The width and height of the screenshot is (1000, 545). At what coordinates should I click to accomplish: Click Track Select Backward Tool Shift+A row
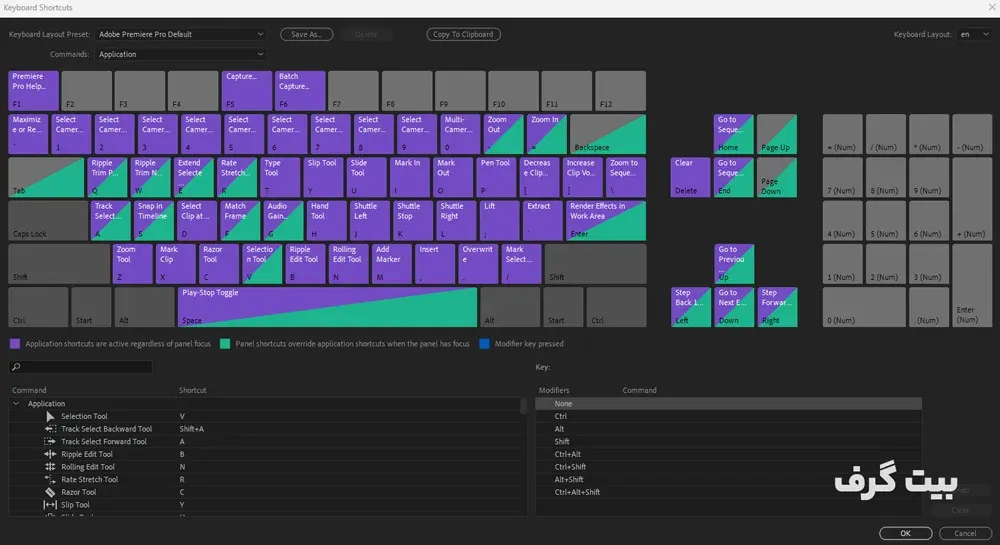pos(265,429)
